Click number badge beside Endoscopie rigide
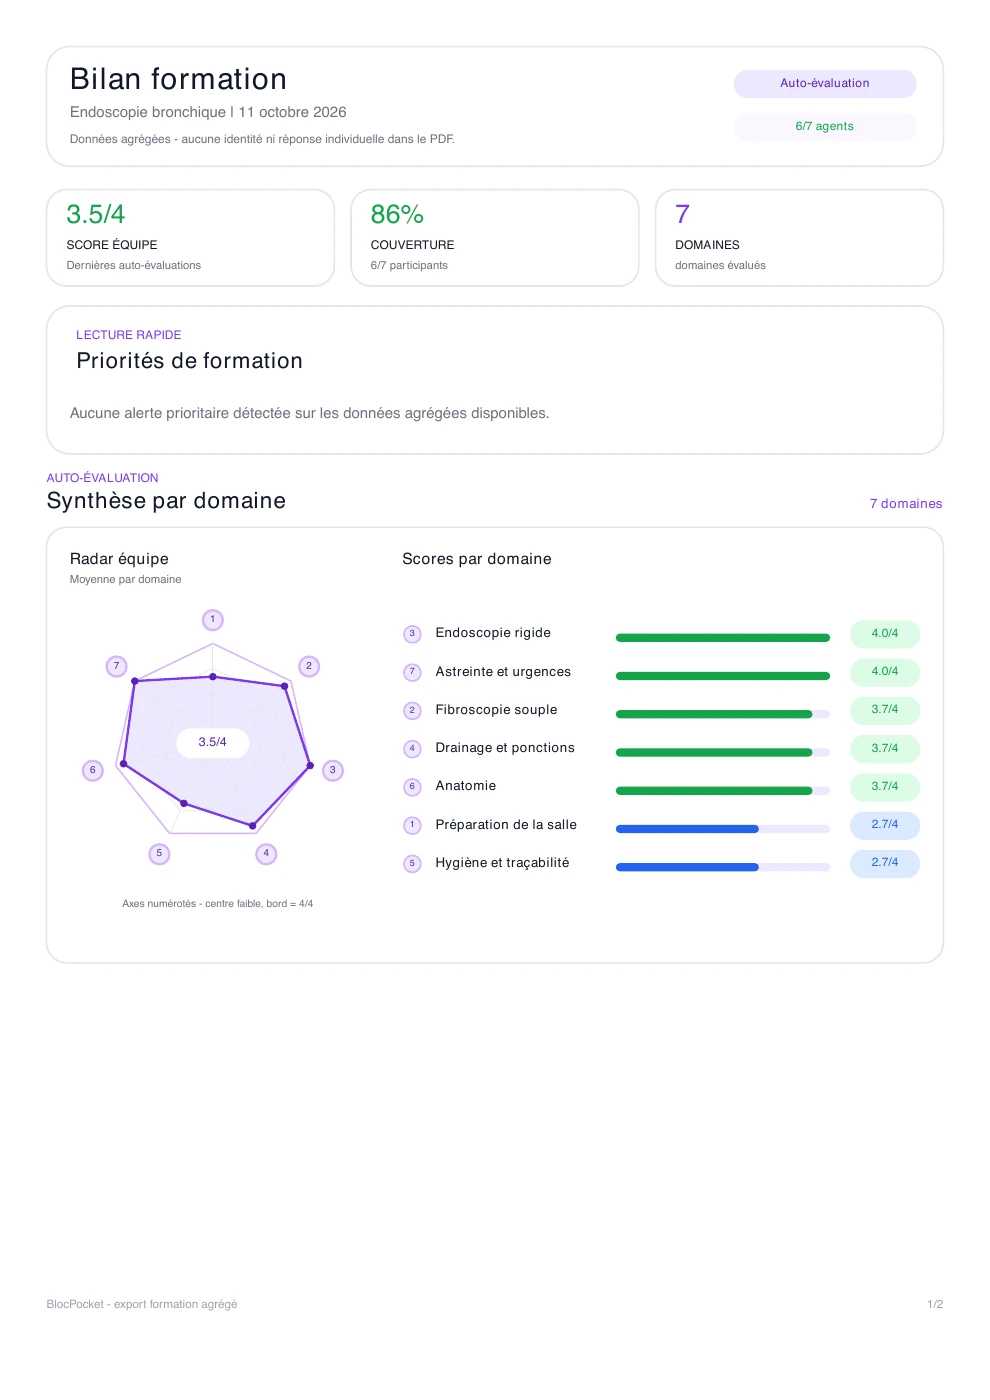The height and width of the screenshot is (1400, 990). (412, 634)
